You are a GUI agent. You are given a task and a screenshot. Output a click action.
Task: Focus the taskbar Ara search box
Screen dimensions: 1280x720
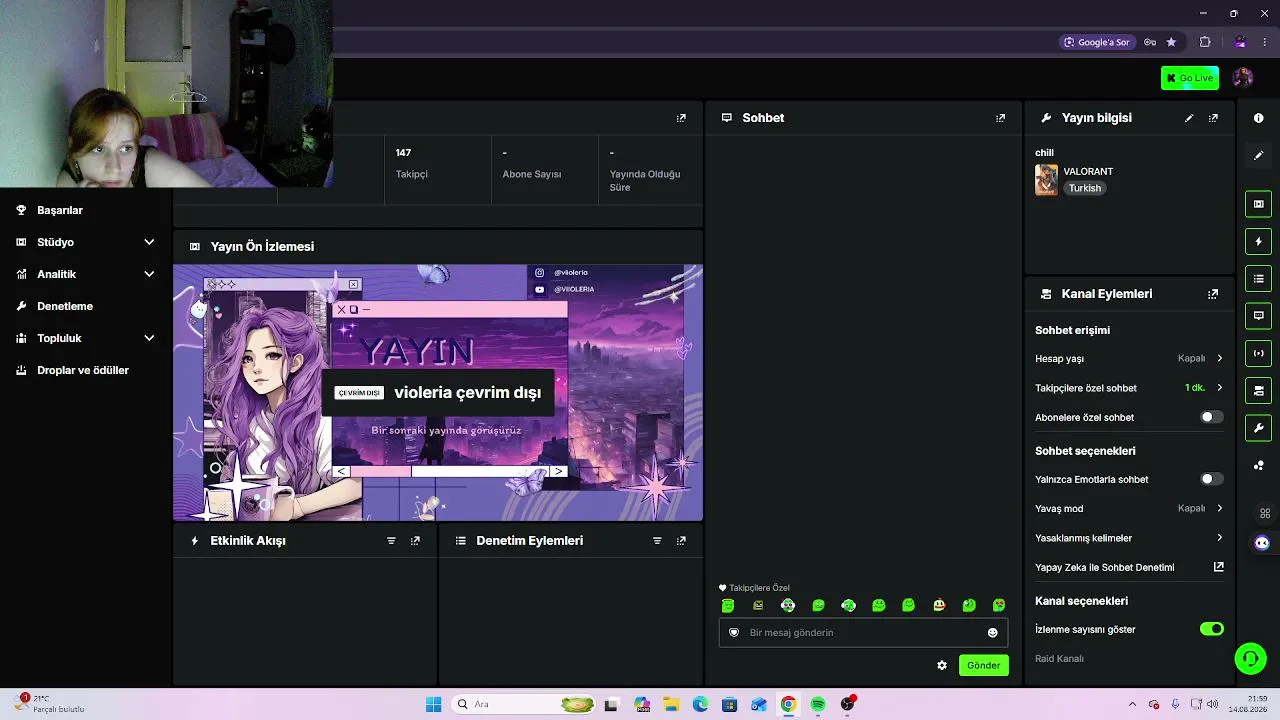(523, 704)
